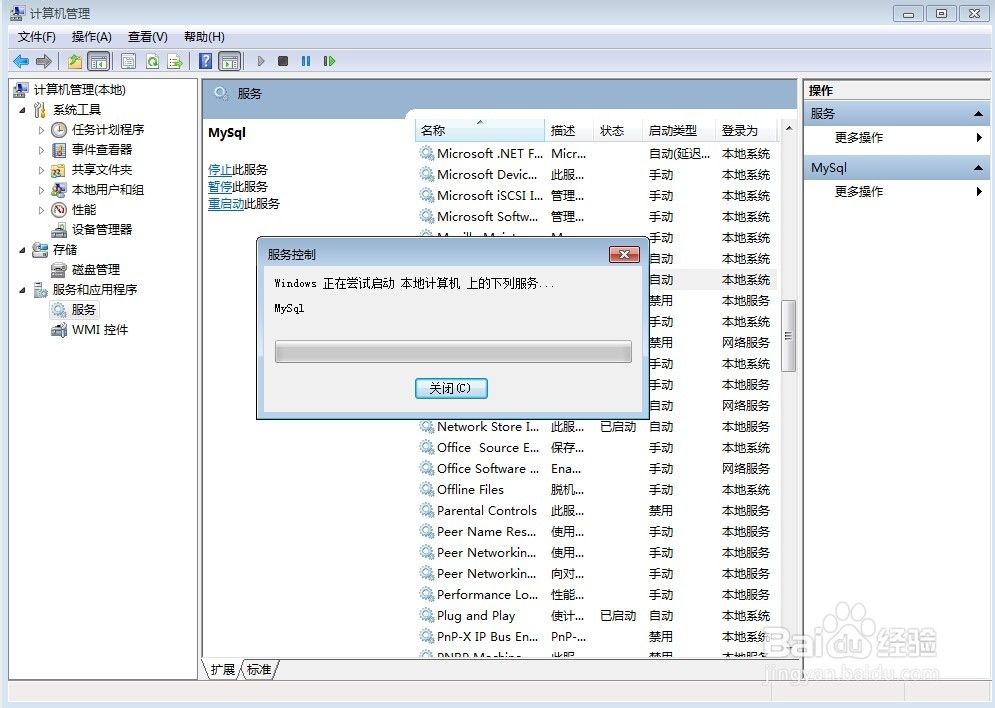Select 事件查看器 tree node

tap(102, 150)
